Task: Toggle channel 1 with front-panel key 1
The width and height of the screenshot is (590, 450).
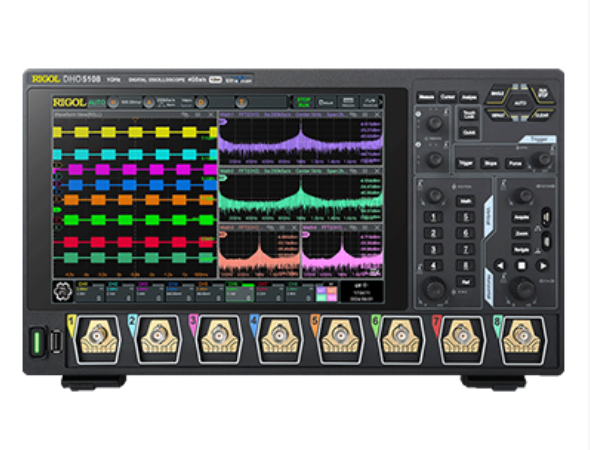Action: click(433, 217)
